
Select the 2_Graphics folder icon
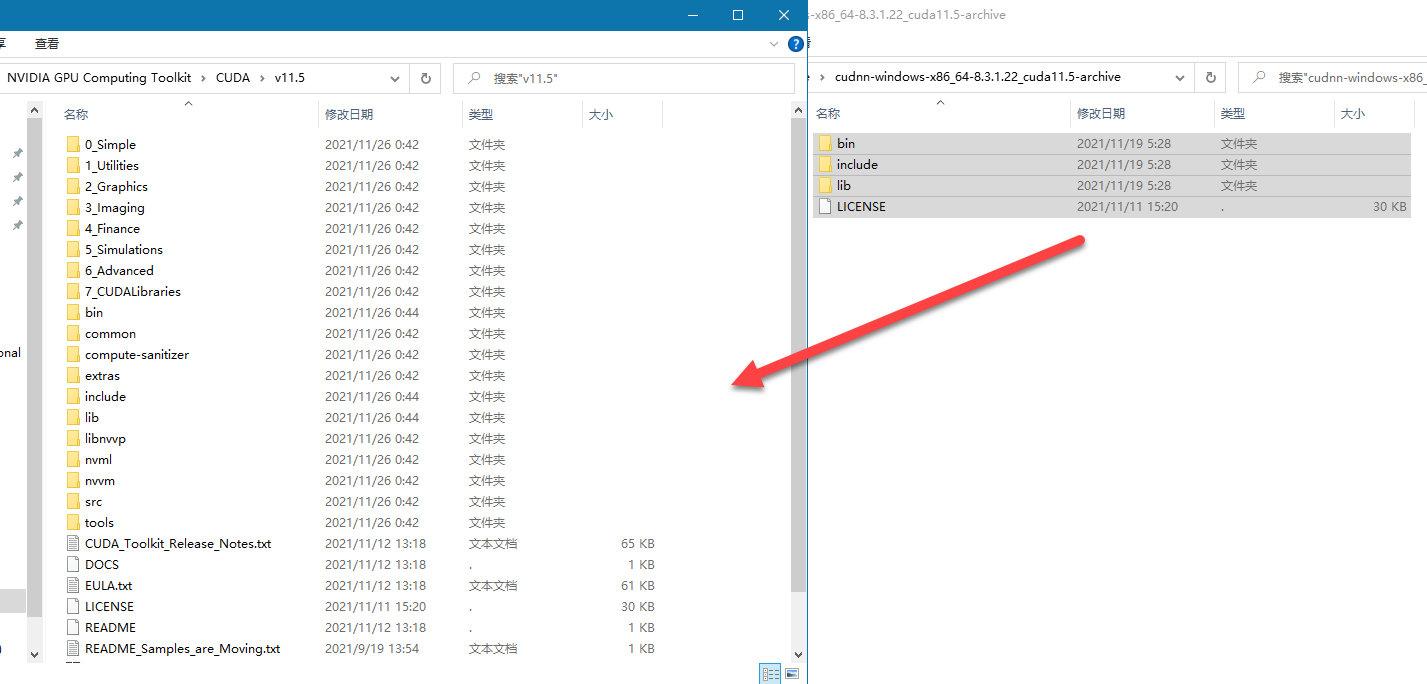72,186
